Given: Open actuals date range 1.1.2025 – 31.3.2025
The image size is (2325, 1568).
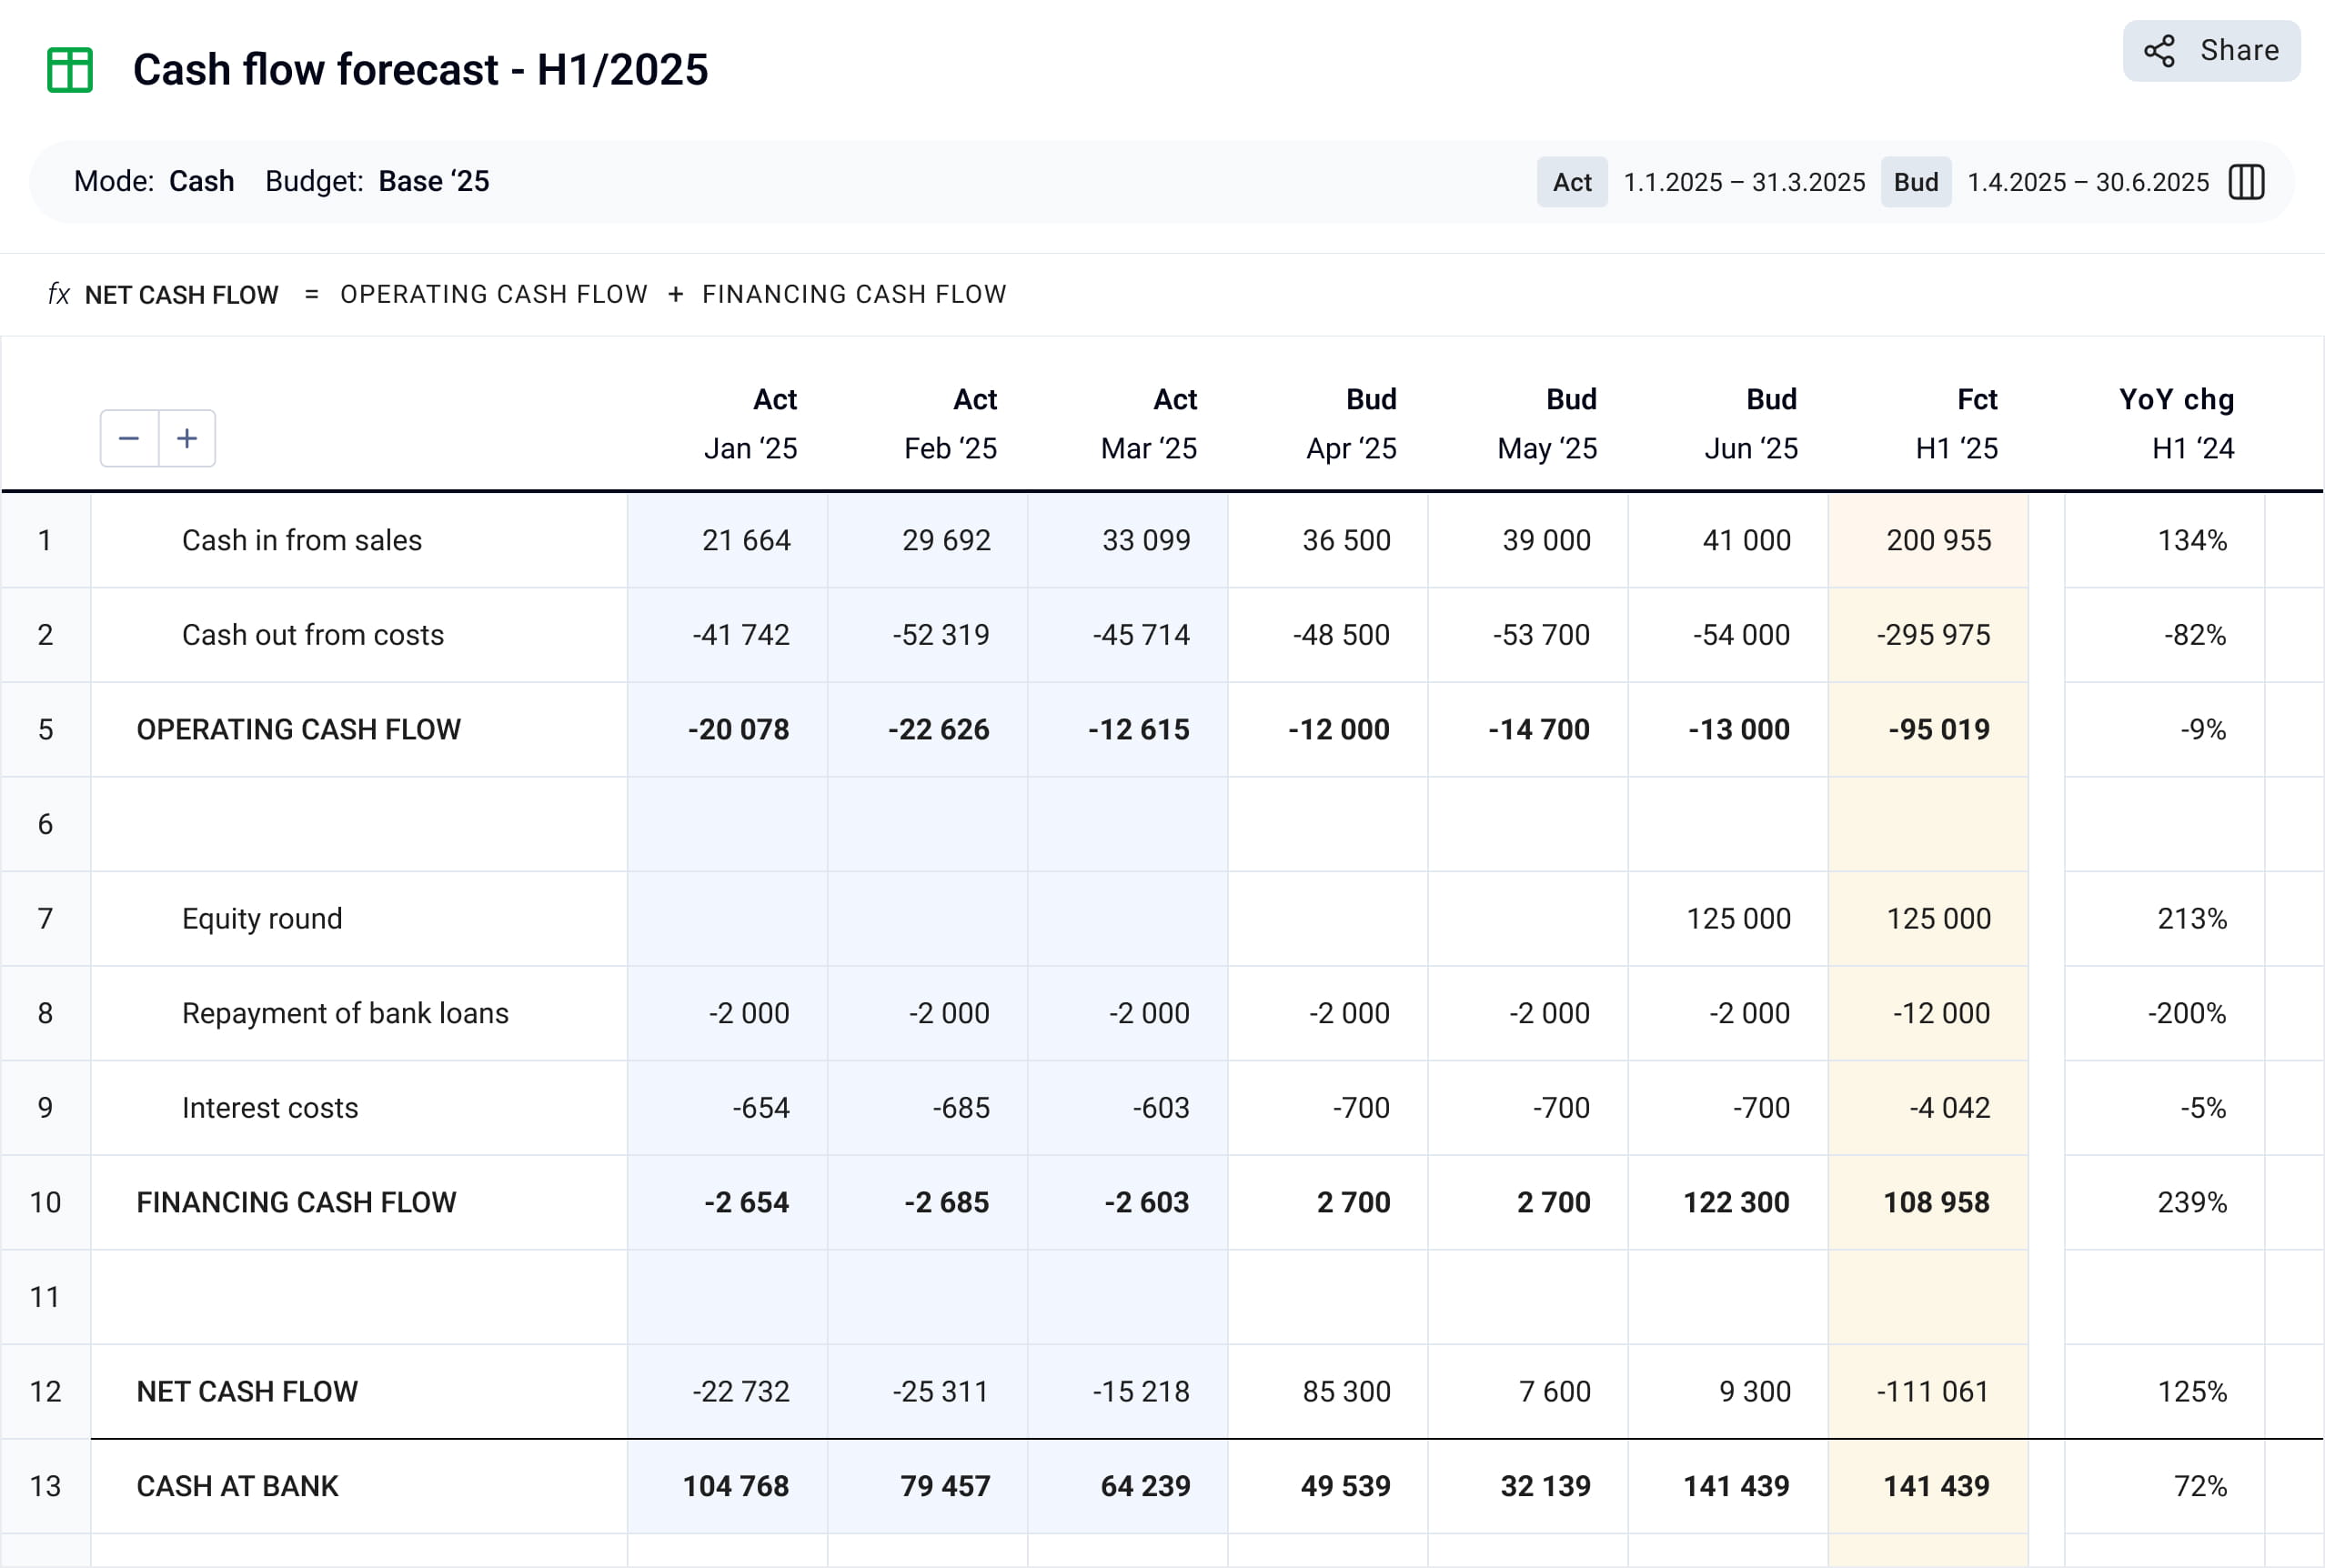Looking at the screenshot, I should 1744,182.
